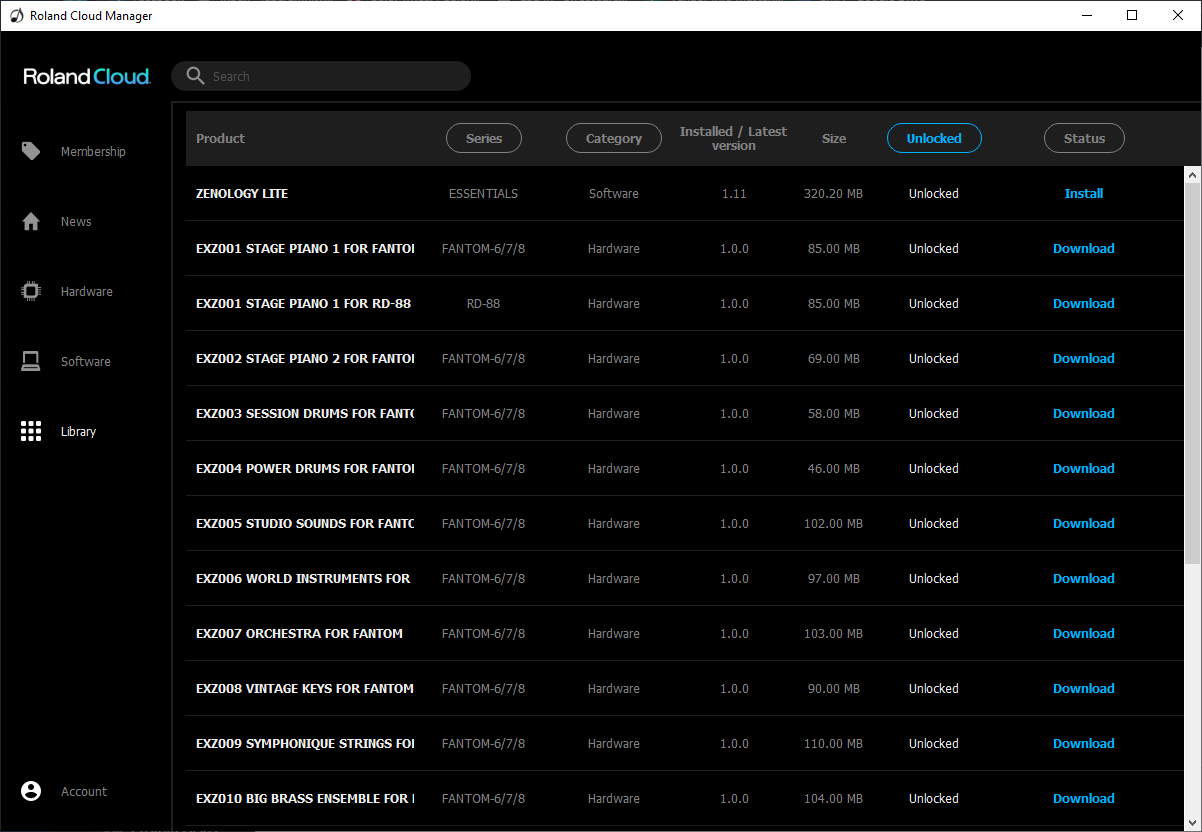The width and height of the screenshot is (1202, 832).
Task: Select the EXZ004 Power Drums product row
Action: [x=304, y=469]
